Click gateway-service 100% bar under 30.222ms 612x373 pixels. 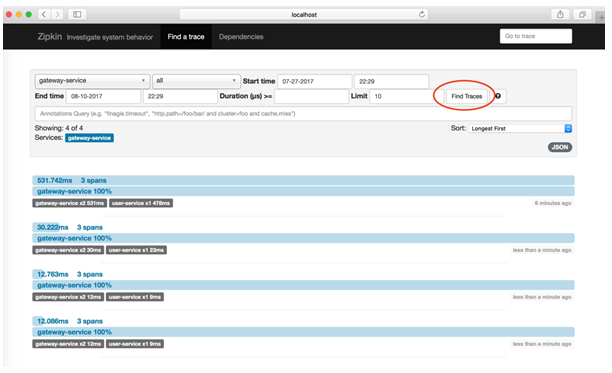coord(303,238)
